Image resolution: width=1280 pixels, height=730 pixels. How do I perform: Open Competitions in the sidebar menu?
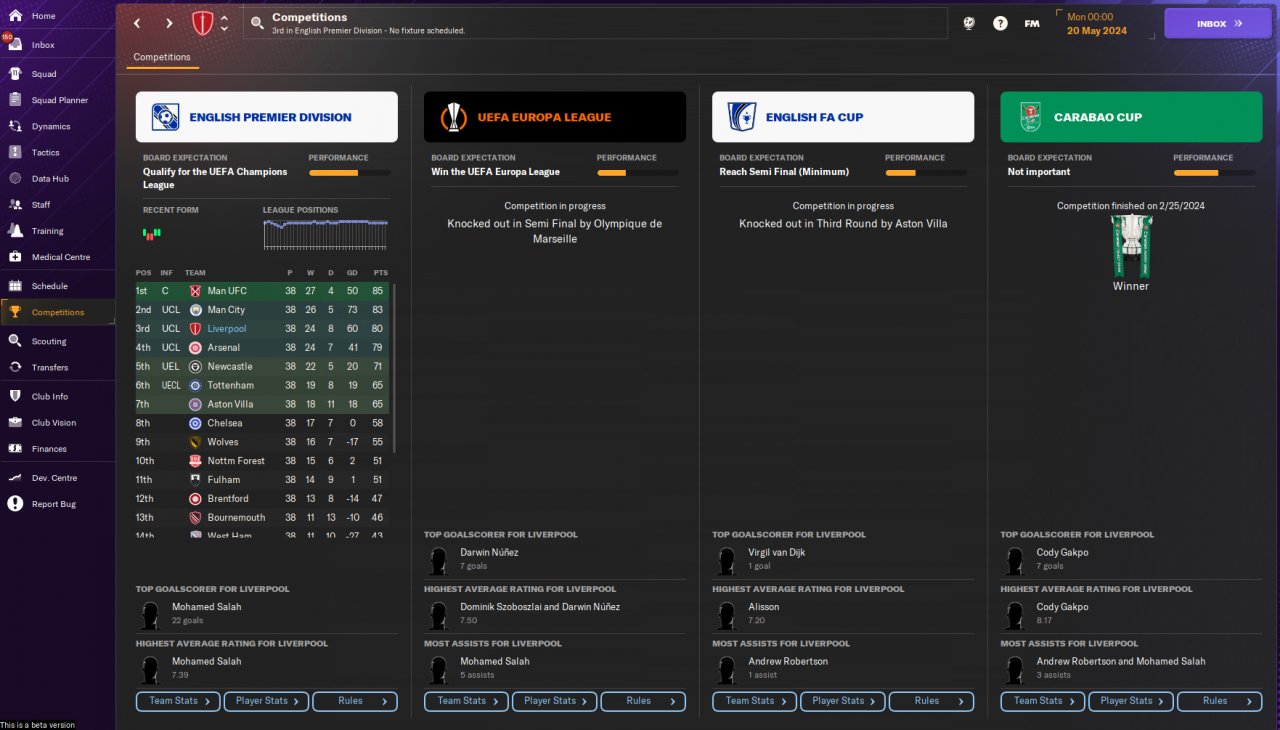(x=58, y=312)
